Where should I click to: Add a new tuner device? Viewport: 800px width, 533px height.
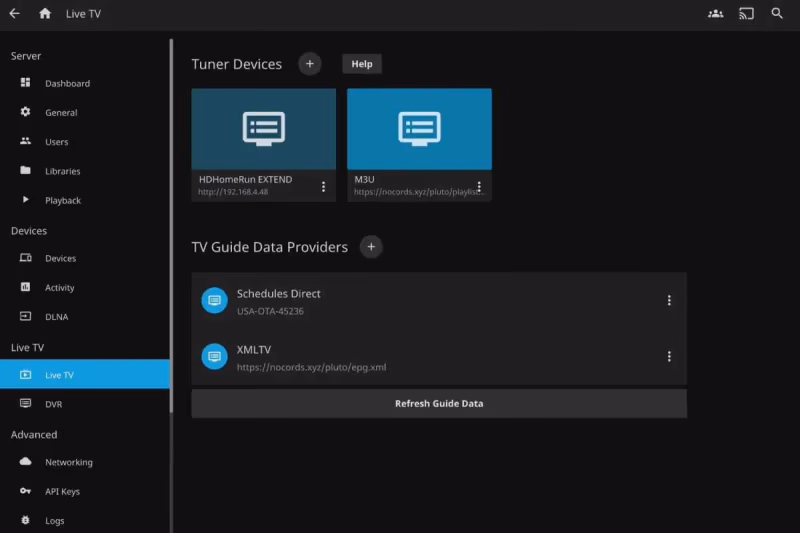(x=310, y=64)
